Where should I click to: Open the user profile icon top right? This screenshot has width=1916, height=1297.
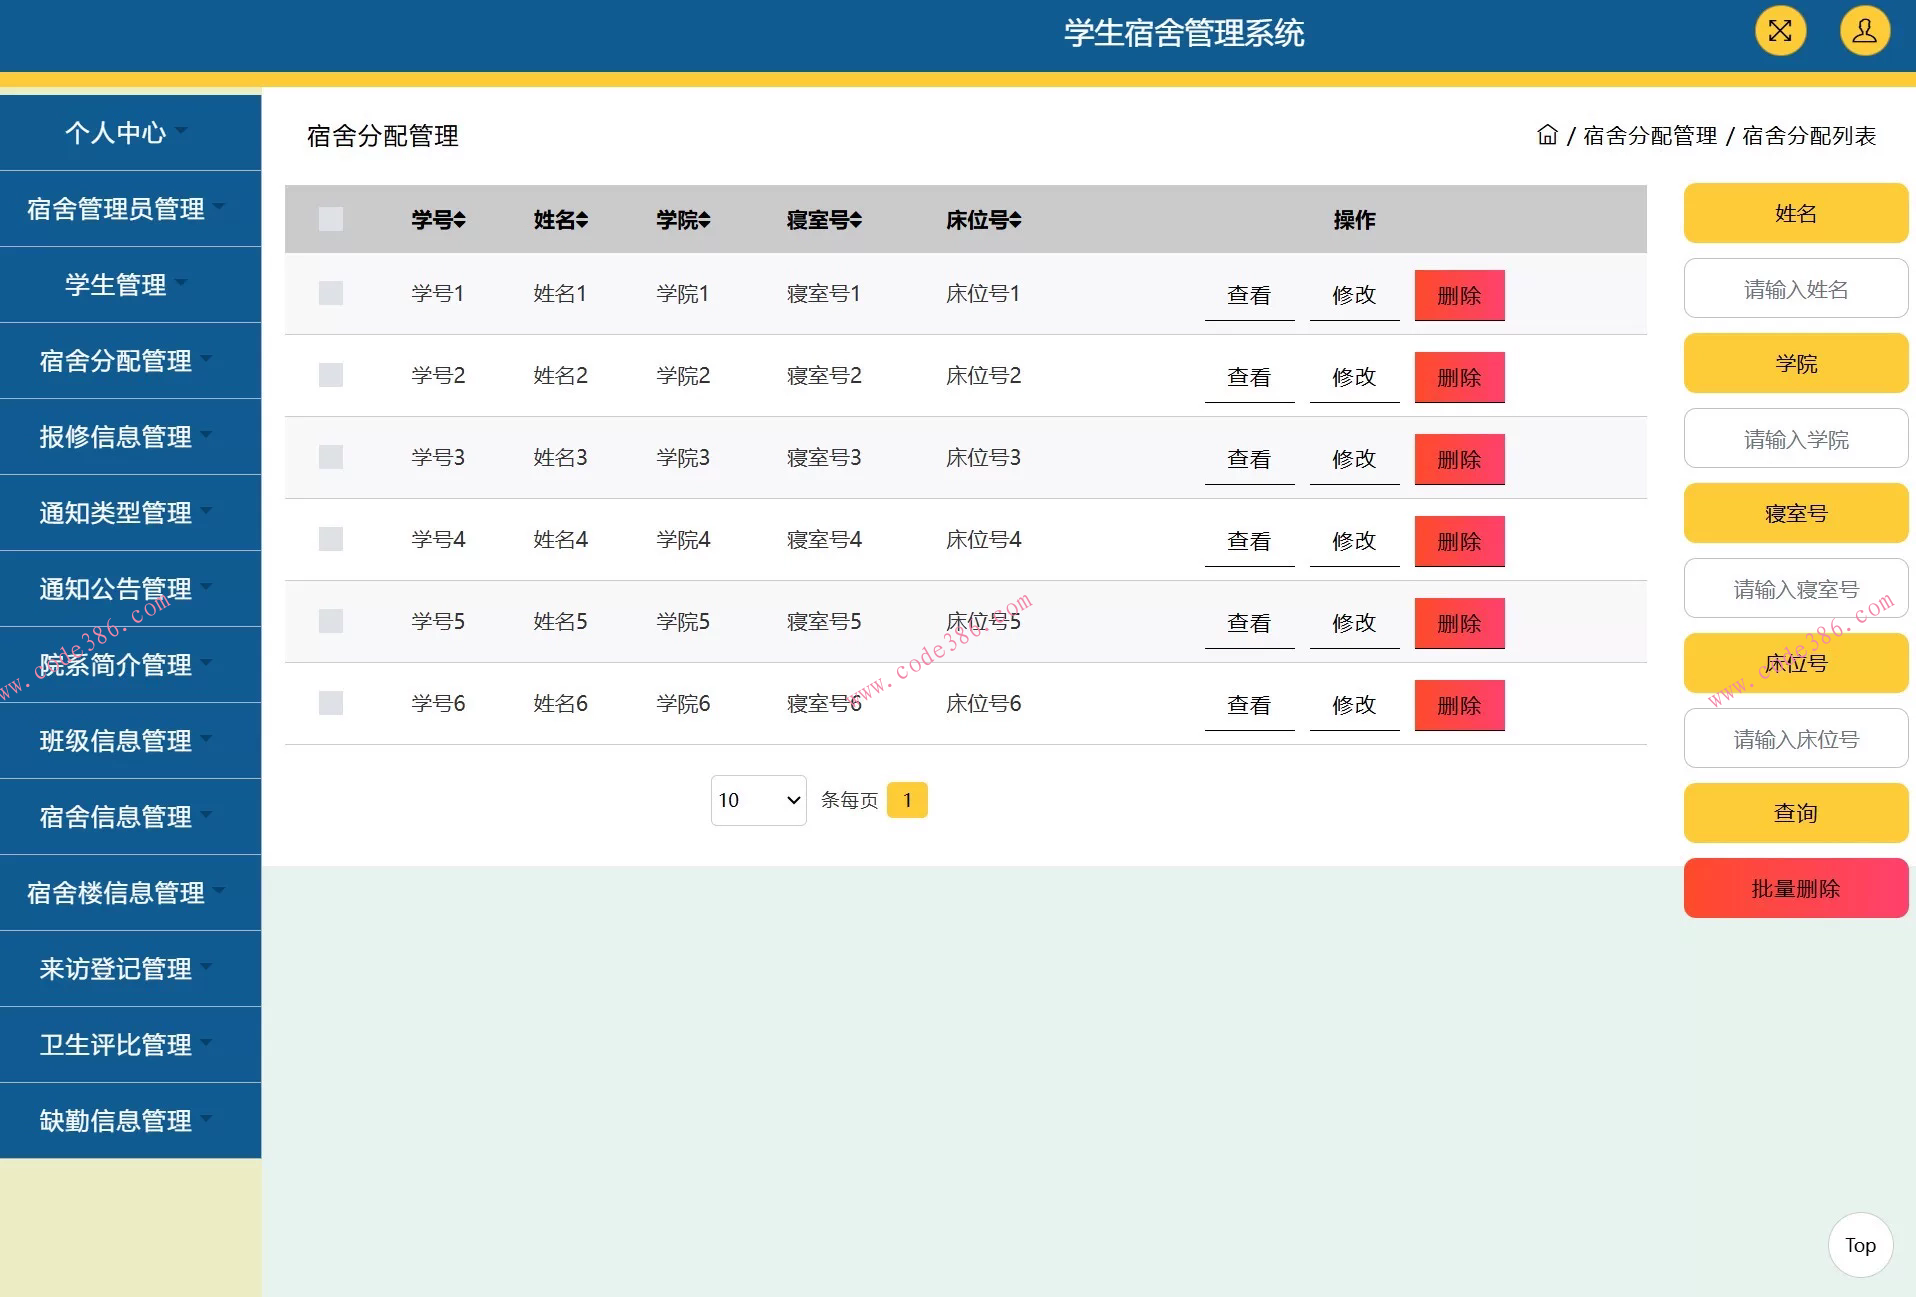[x=1864, y=31]
